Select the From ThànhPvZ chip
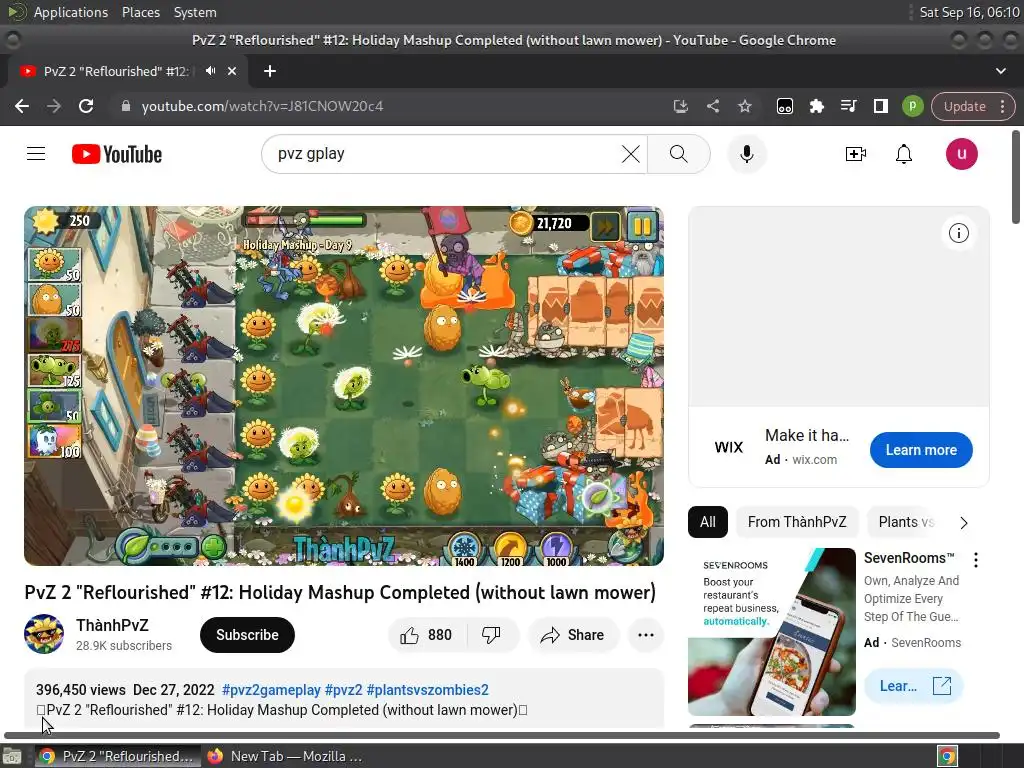The height and width of the screenshot is (768, 1024). [797, 522]
